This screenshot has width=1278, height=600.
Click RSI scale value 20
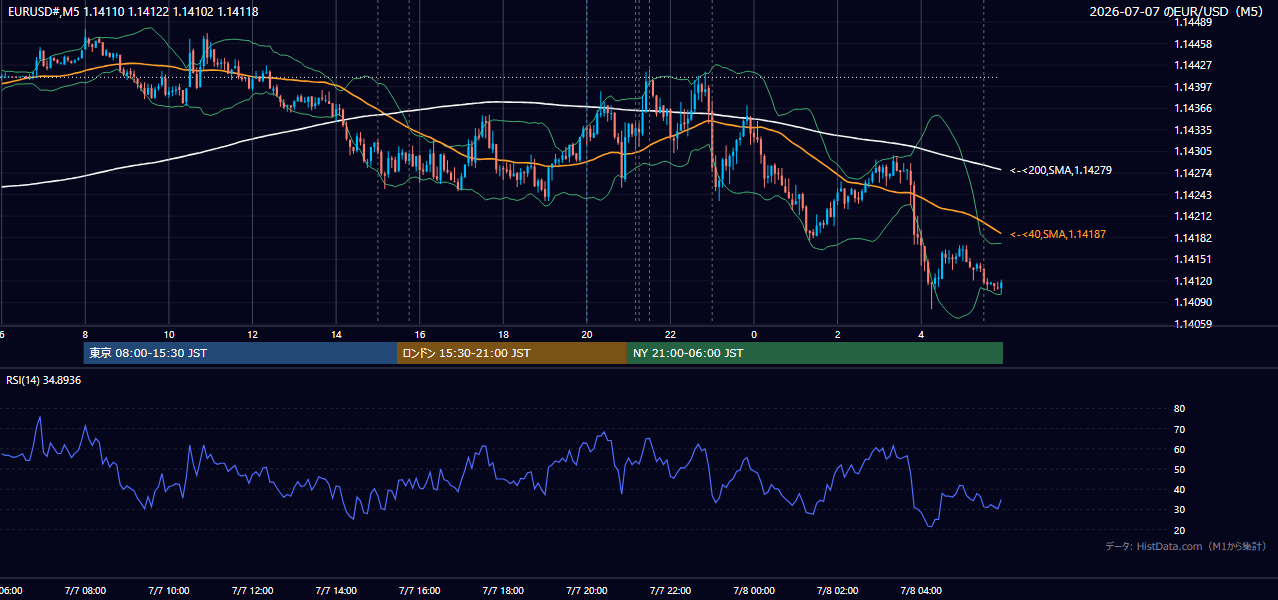(1179, 530)
